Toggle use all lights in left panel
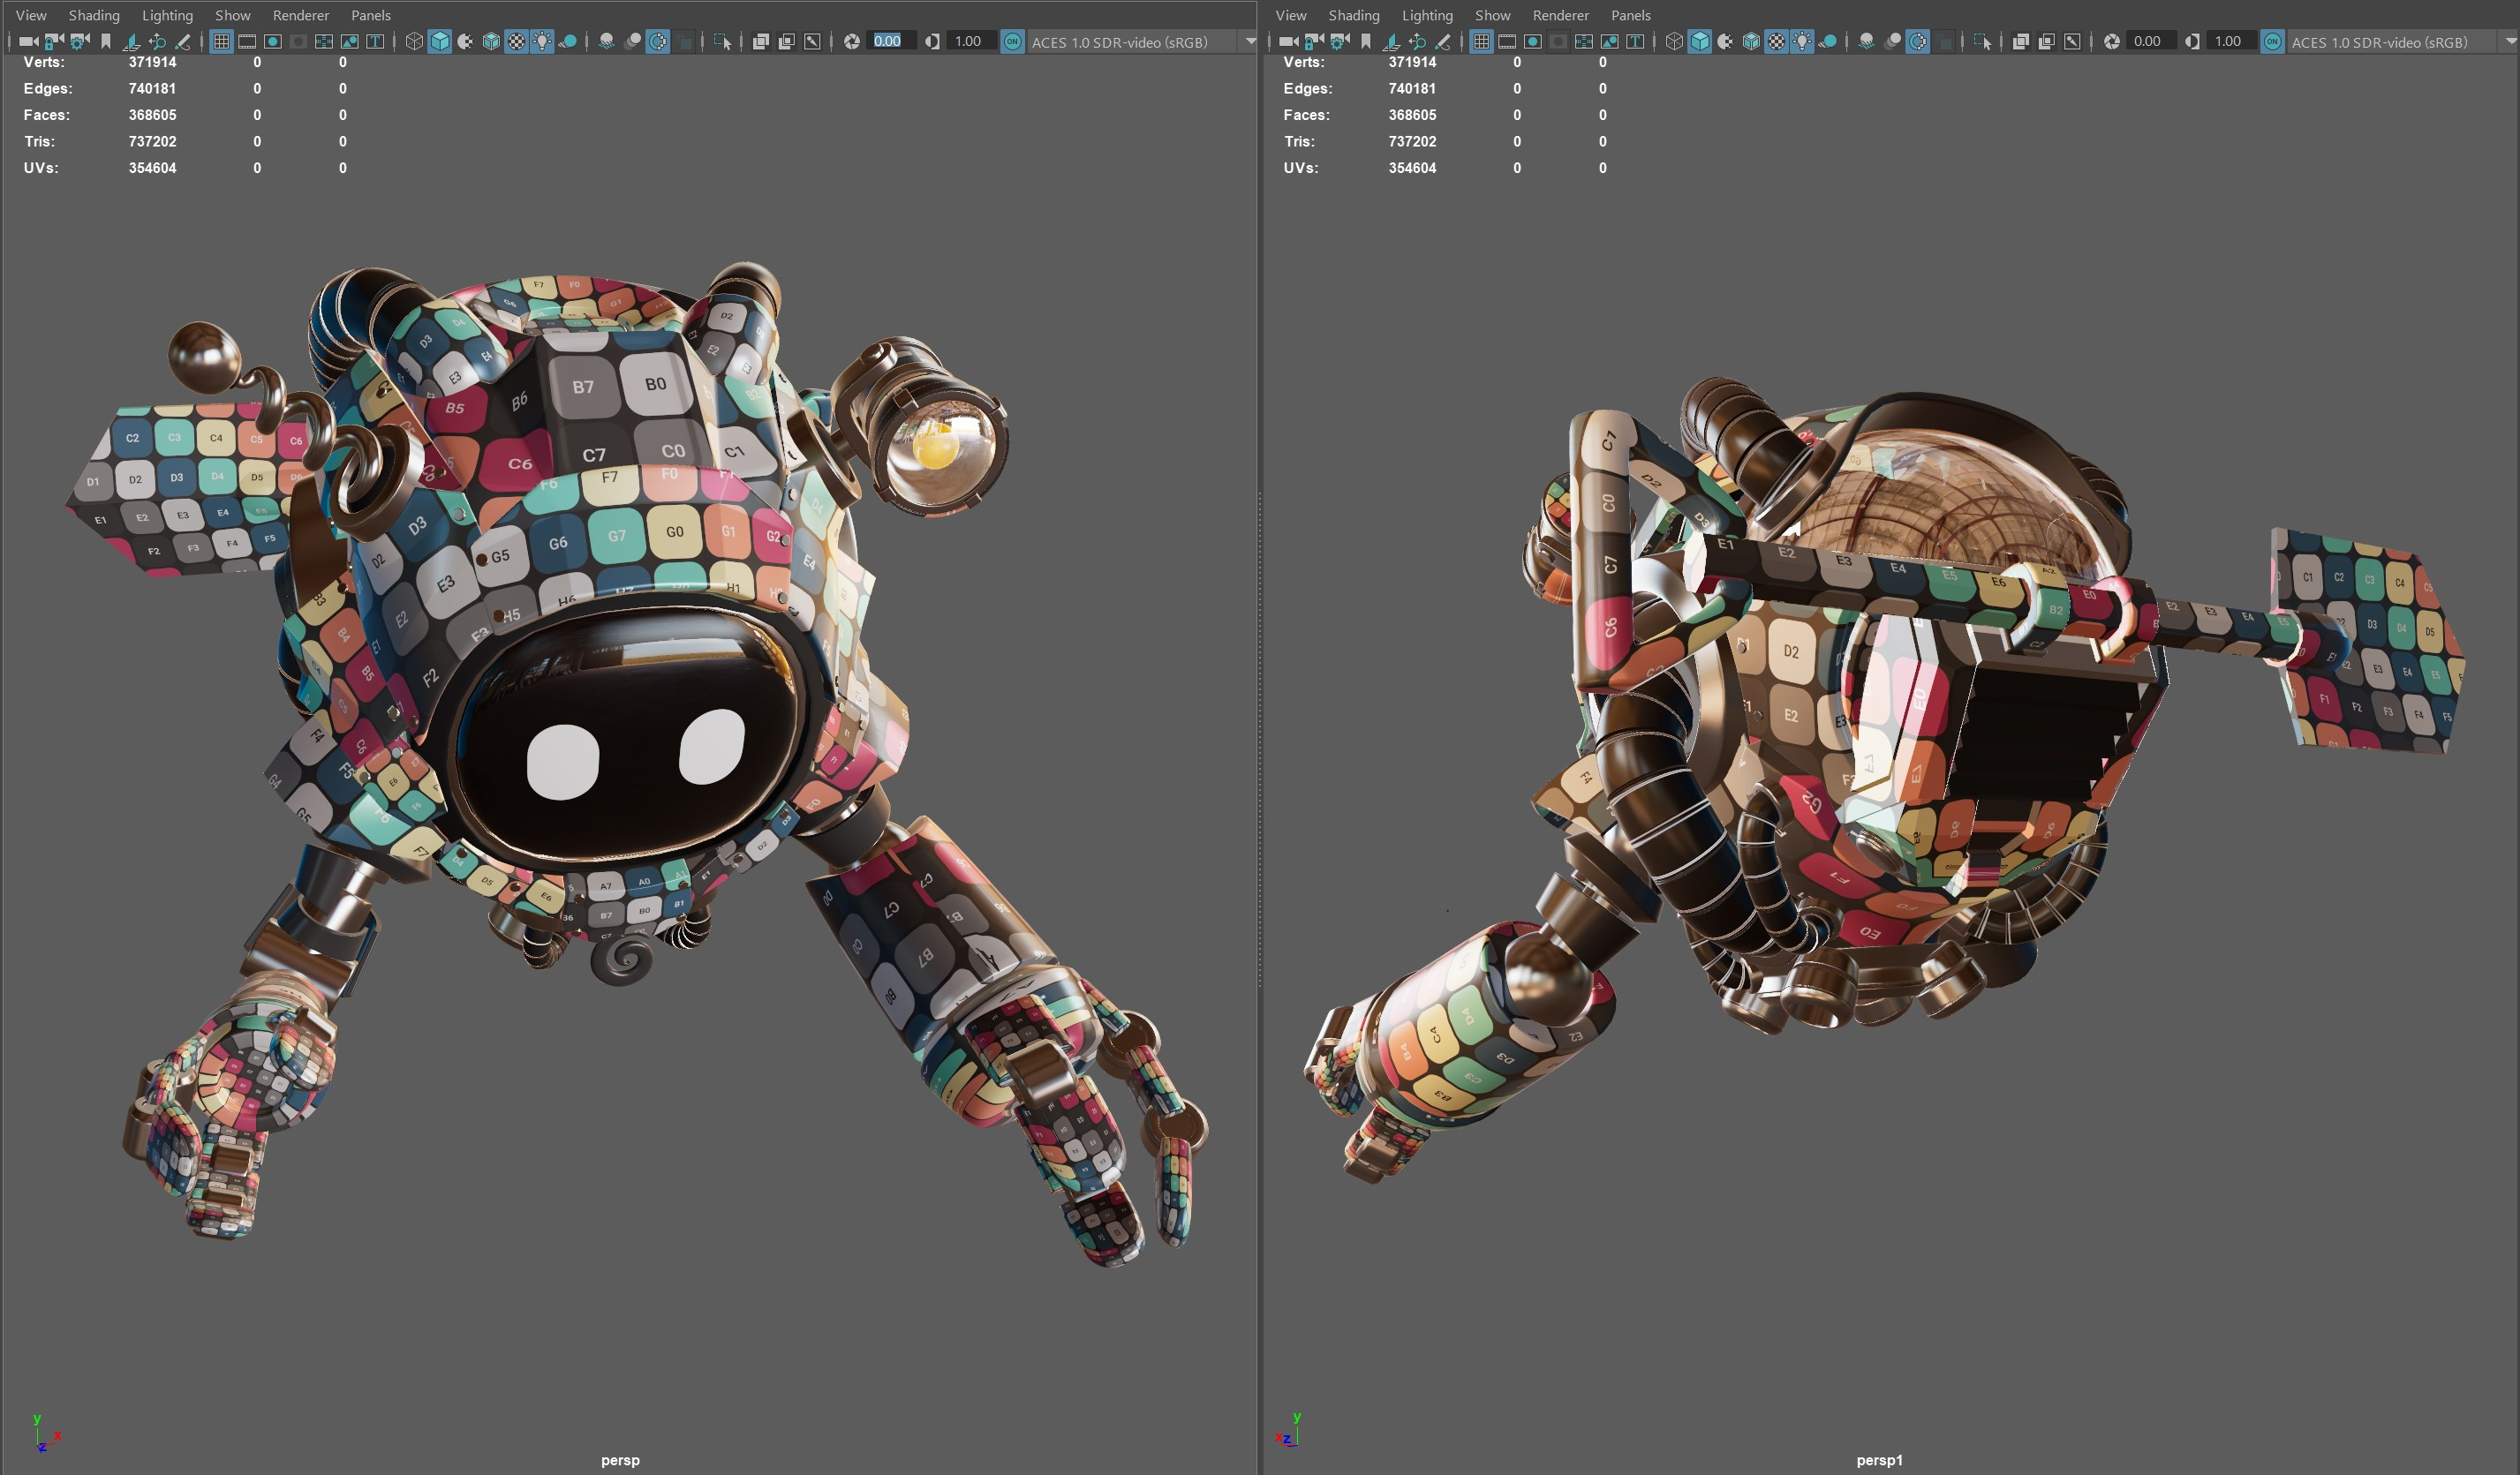Viewport: 2520px width, 1475px height. coord(542,41)
